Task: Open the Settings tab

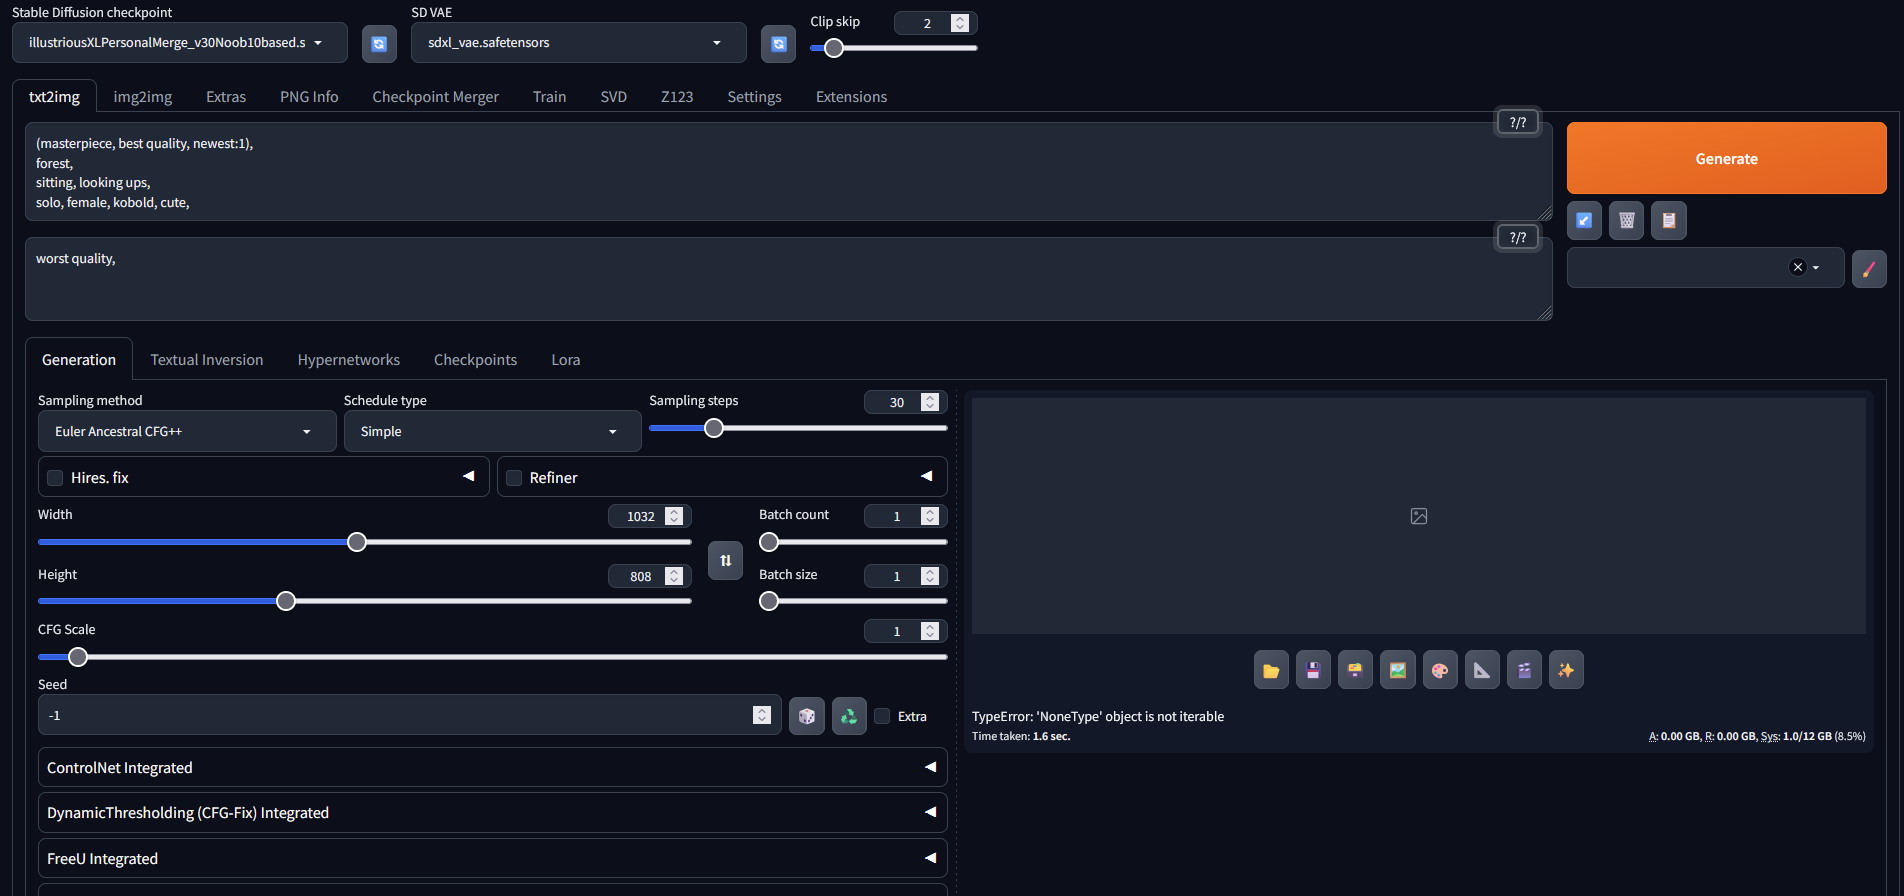Action: point(754,97)
